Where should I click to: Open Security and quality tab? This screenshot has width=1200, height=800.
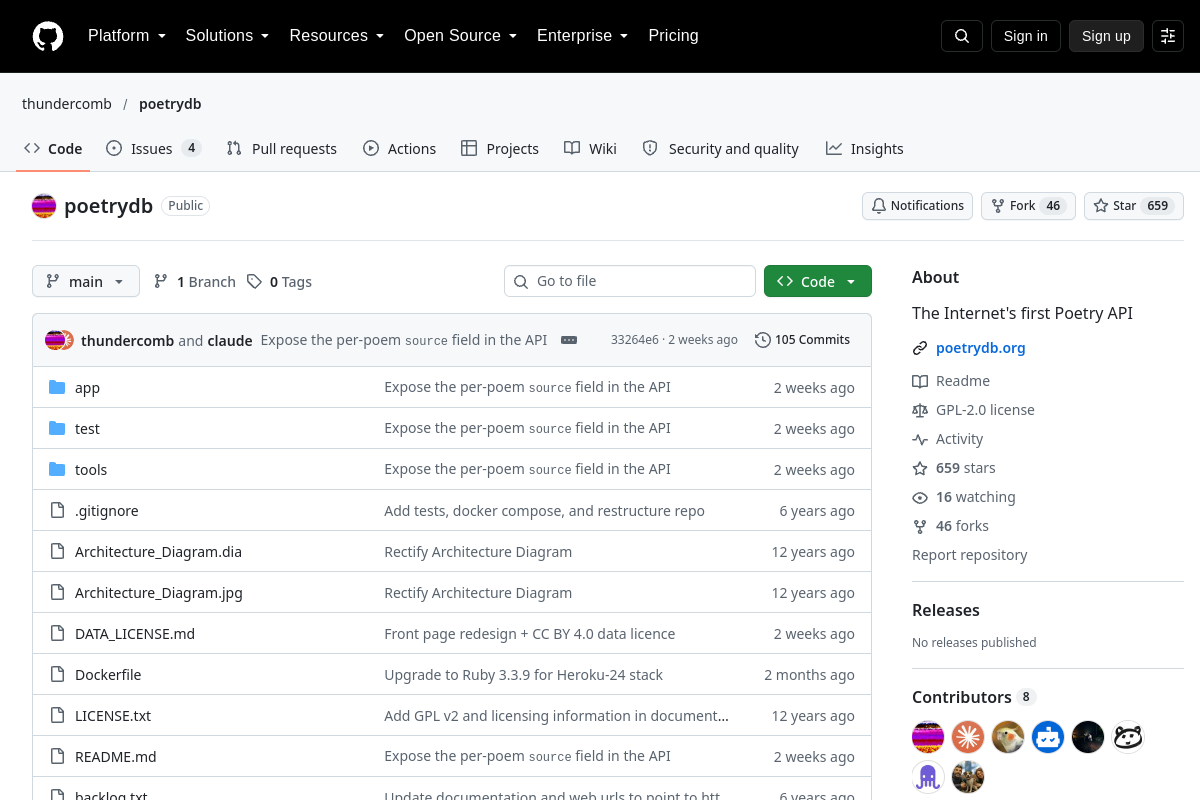coord(720,149)
